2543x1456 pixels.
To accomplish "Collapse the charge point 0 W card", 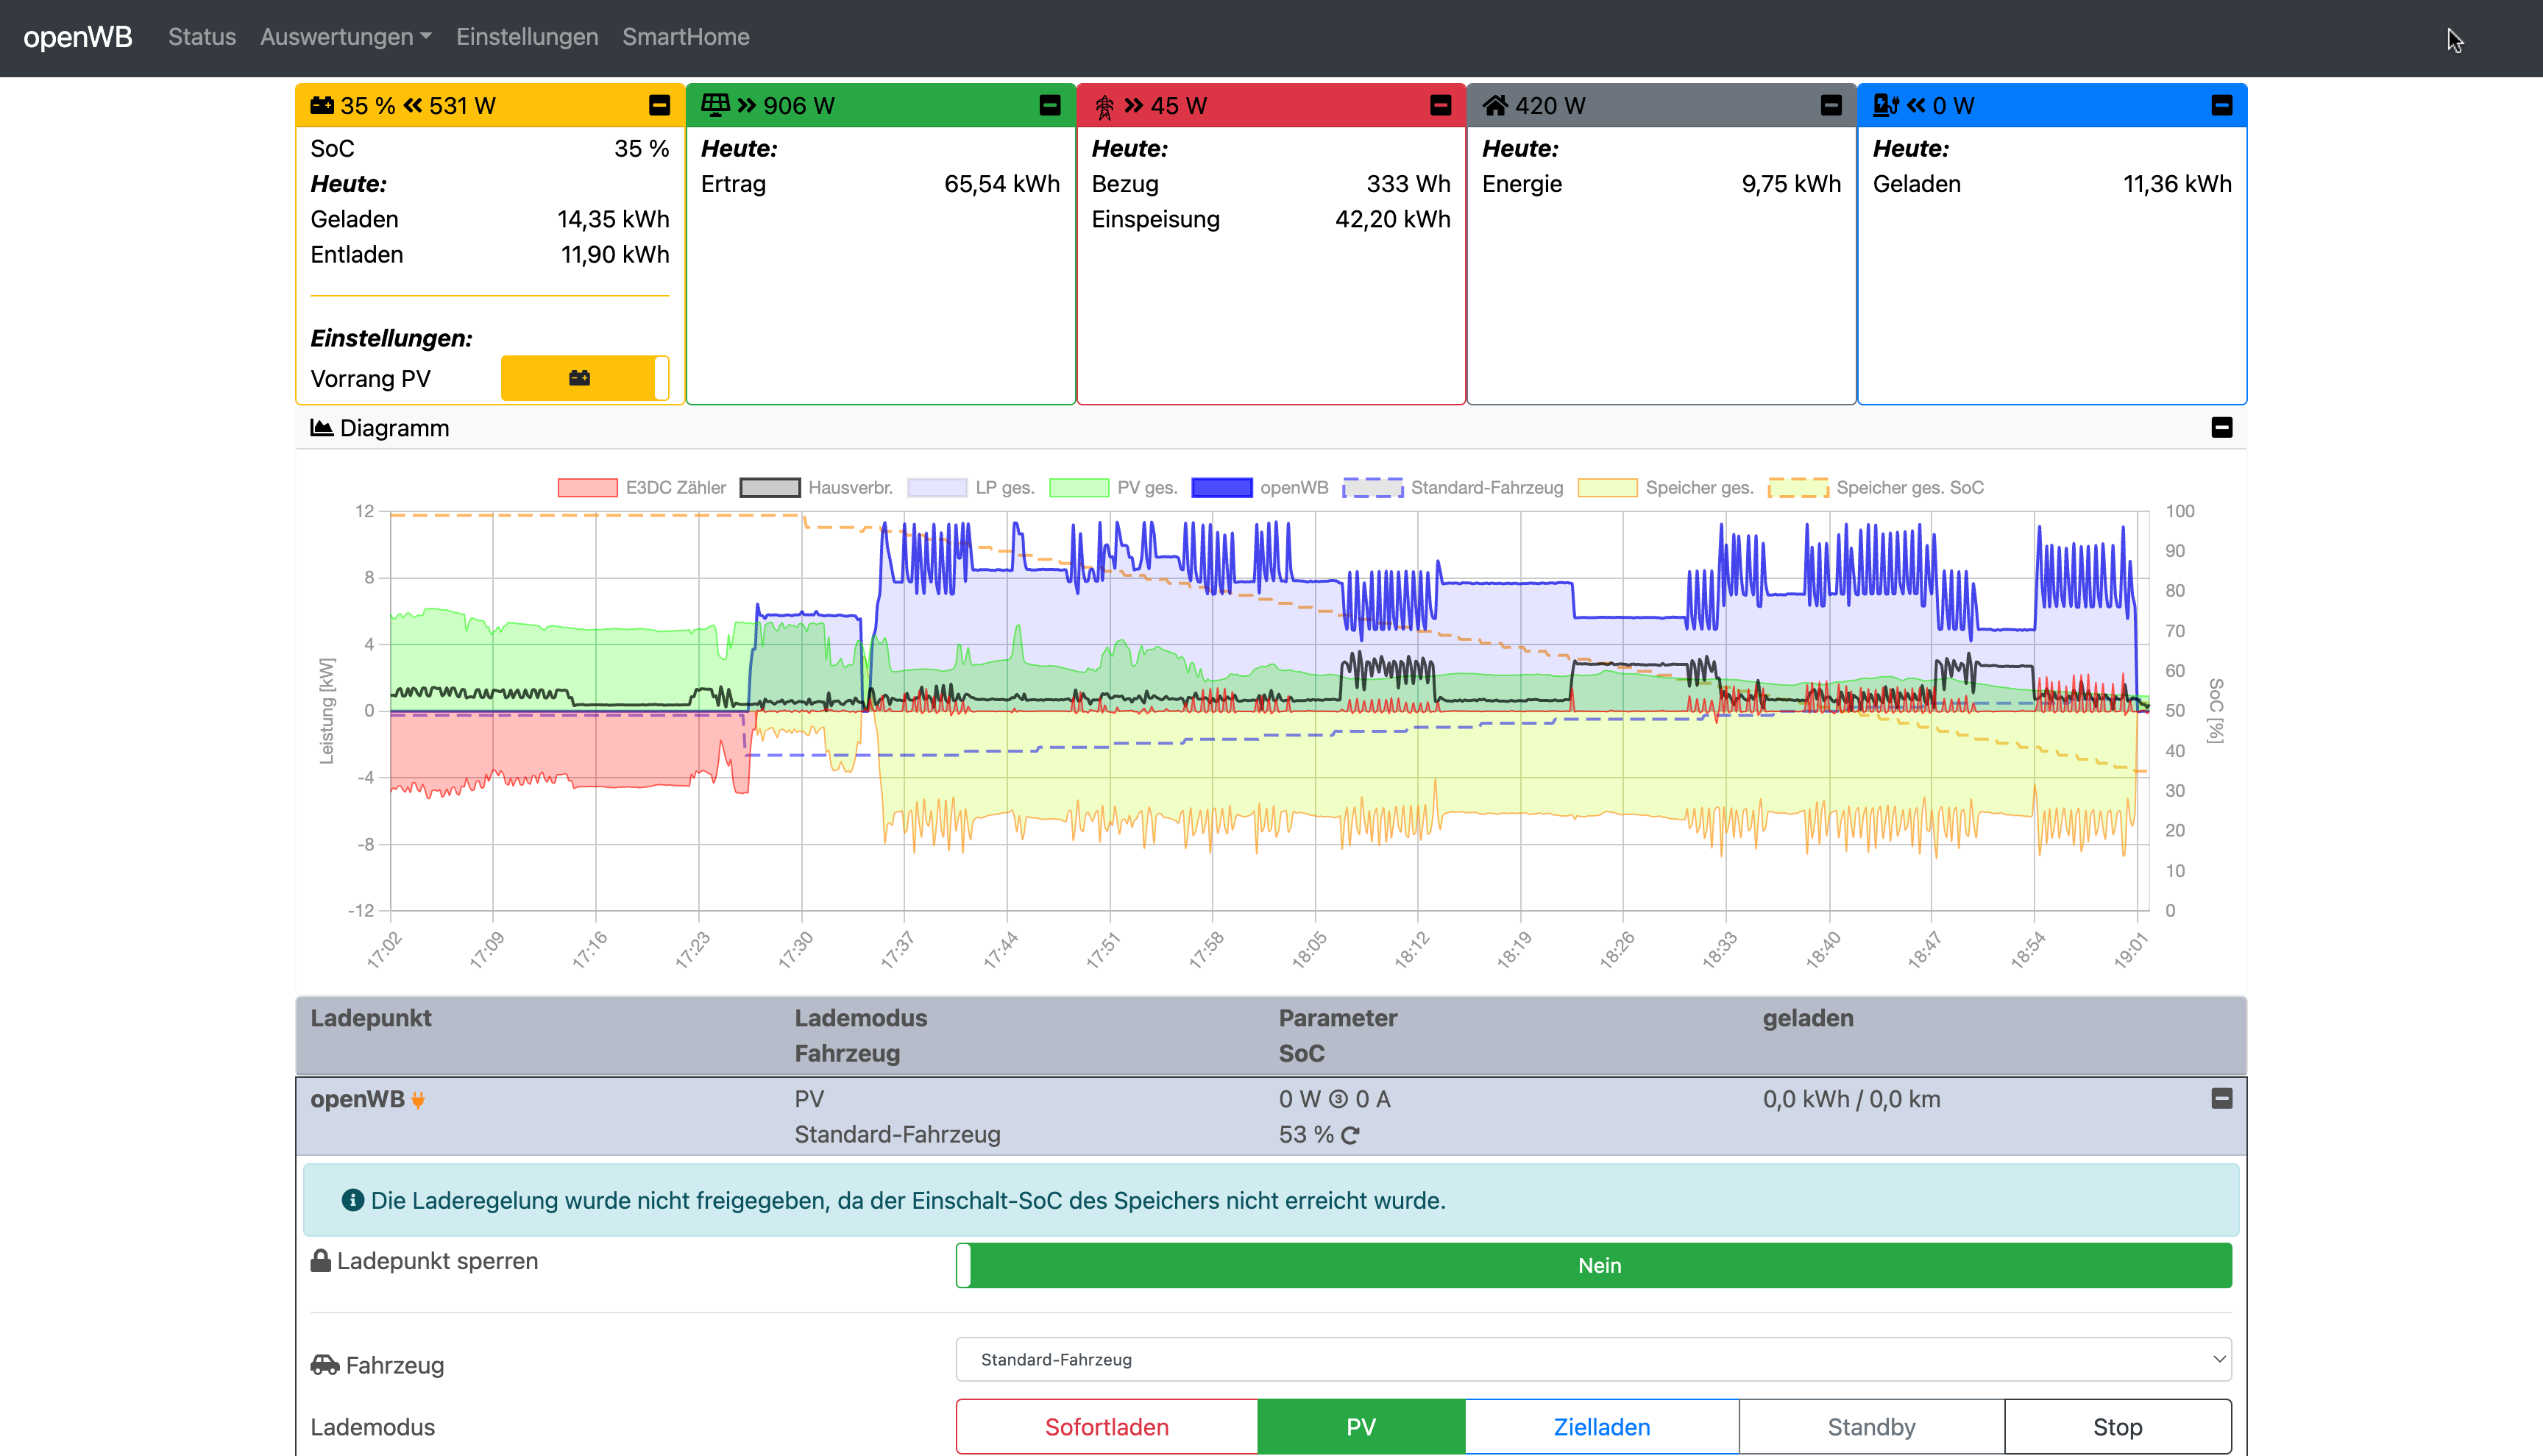I will 2222,105.
